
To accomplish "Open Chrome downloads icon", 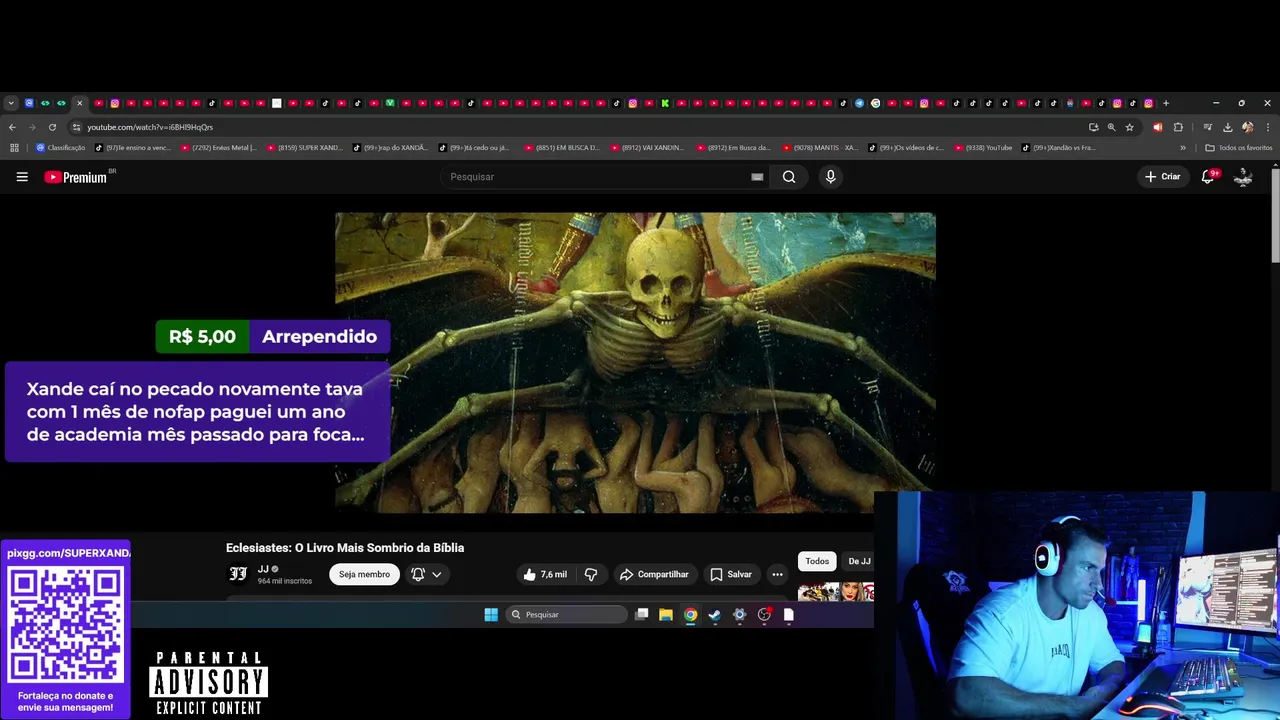I will tap(1228, 127).
